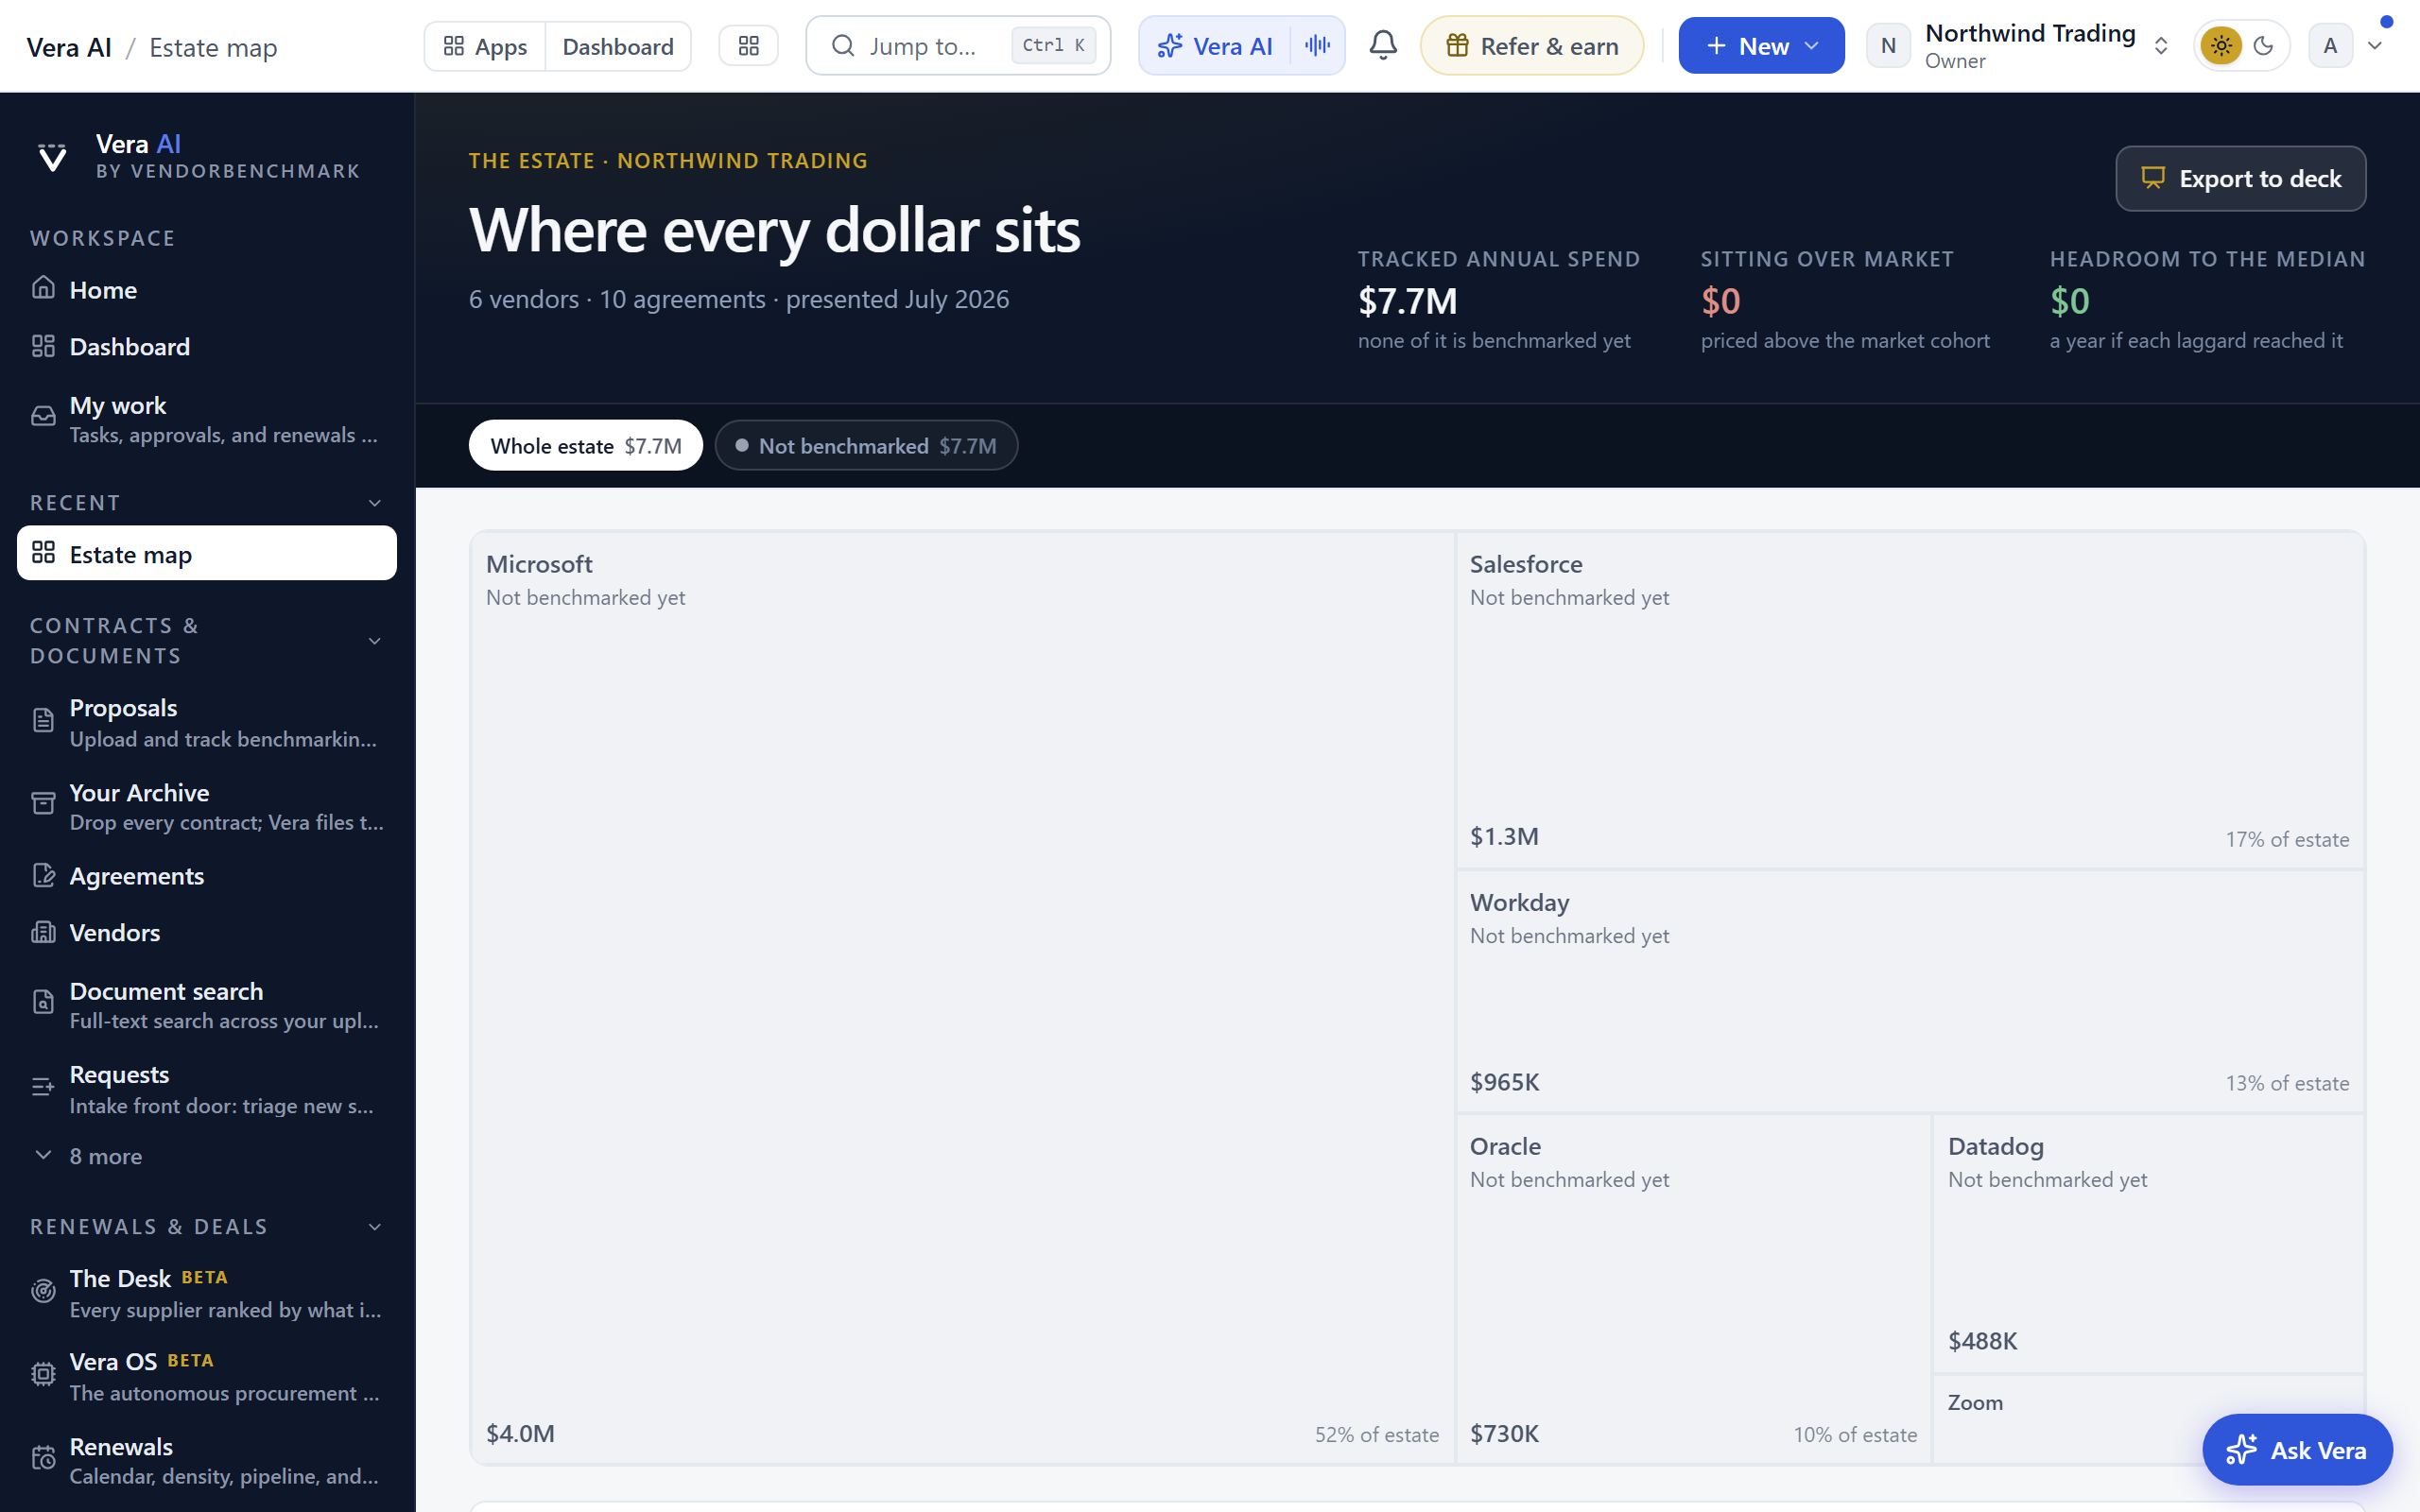Select the Zoom treemap tile

(2148, 1419)
